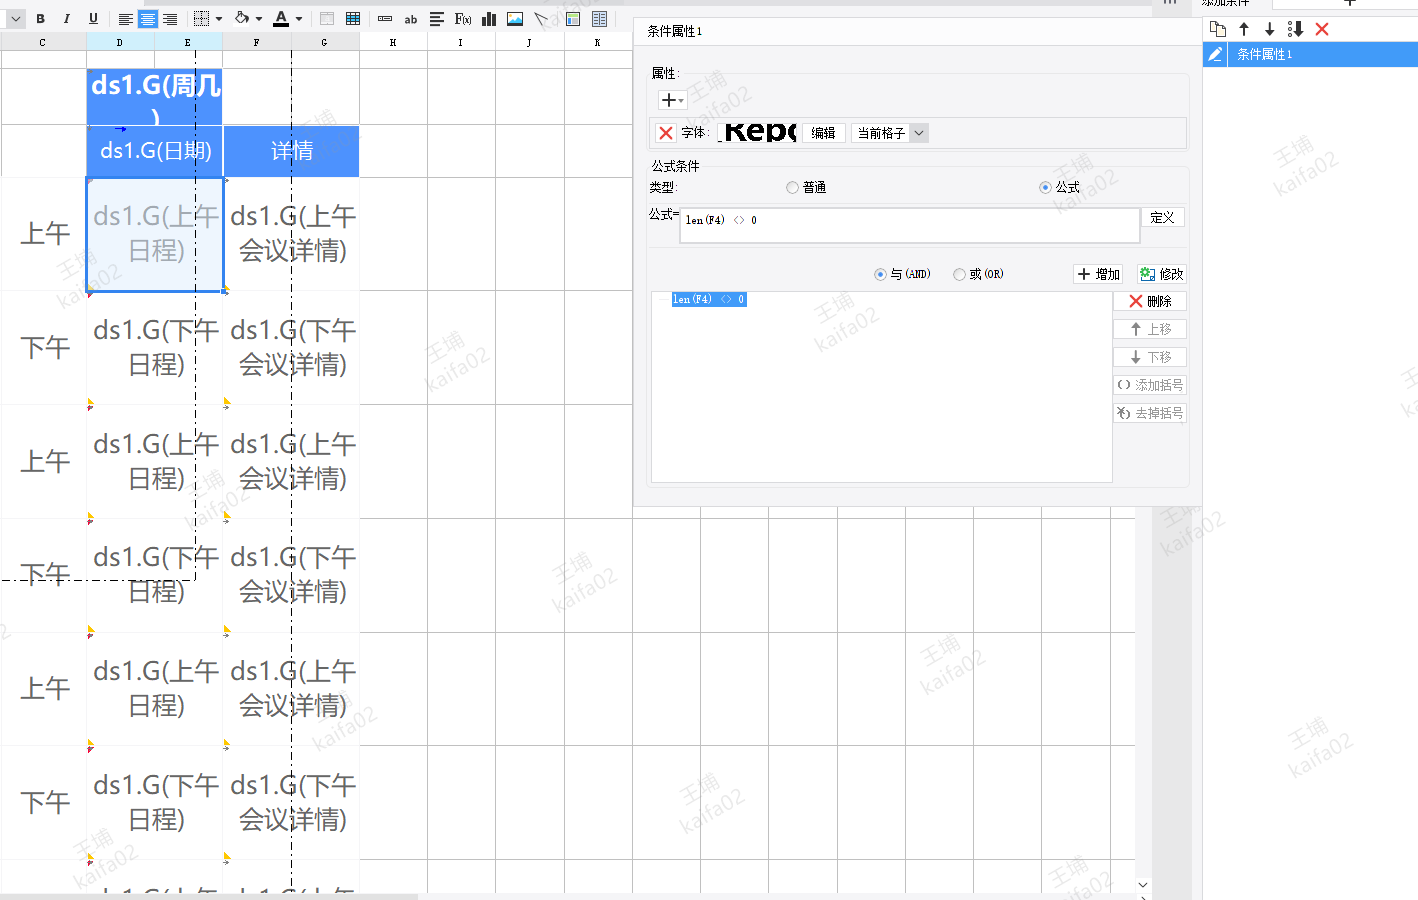Click the 下移 move-down button

click(x=1150, y=357)
